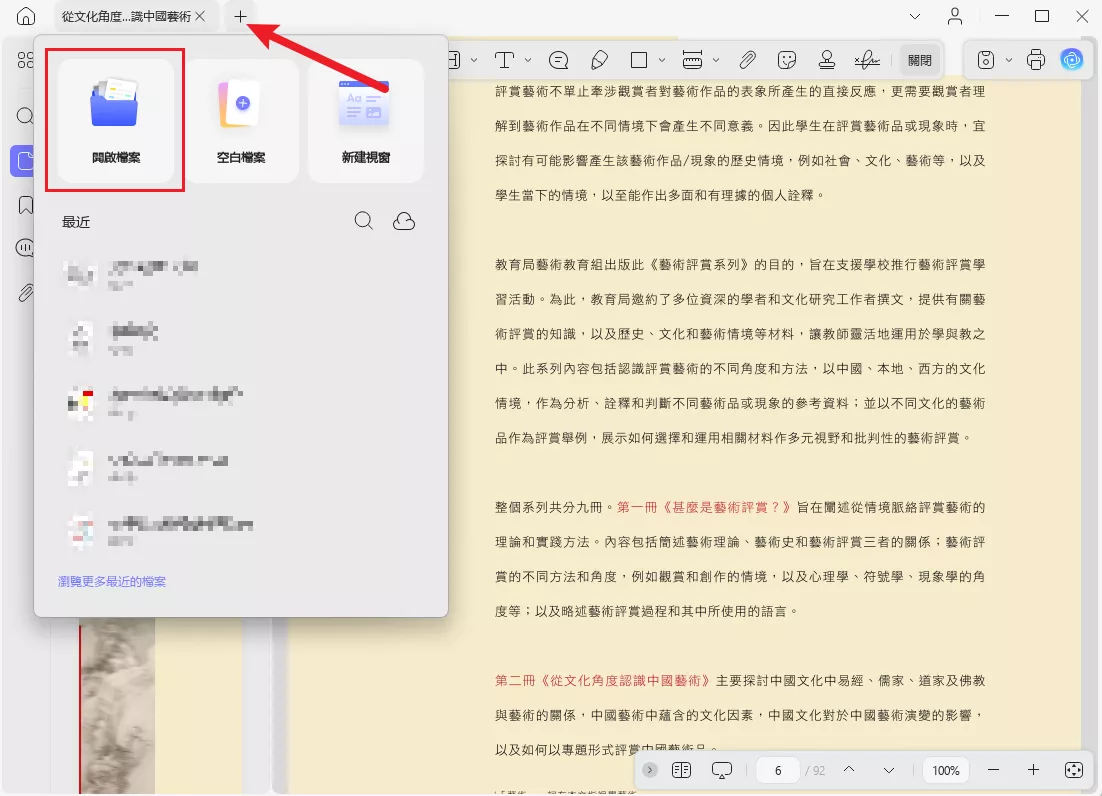Select the measure ruler tool

[x=692, y=60]
